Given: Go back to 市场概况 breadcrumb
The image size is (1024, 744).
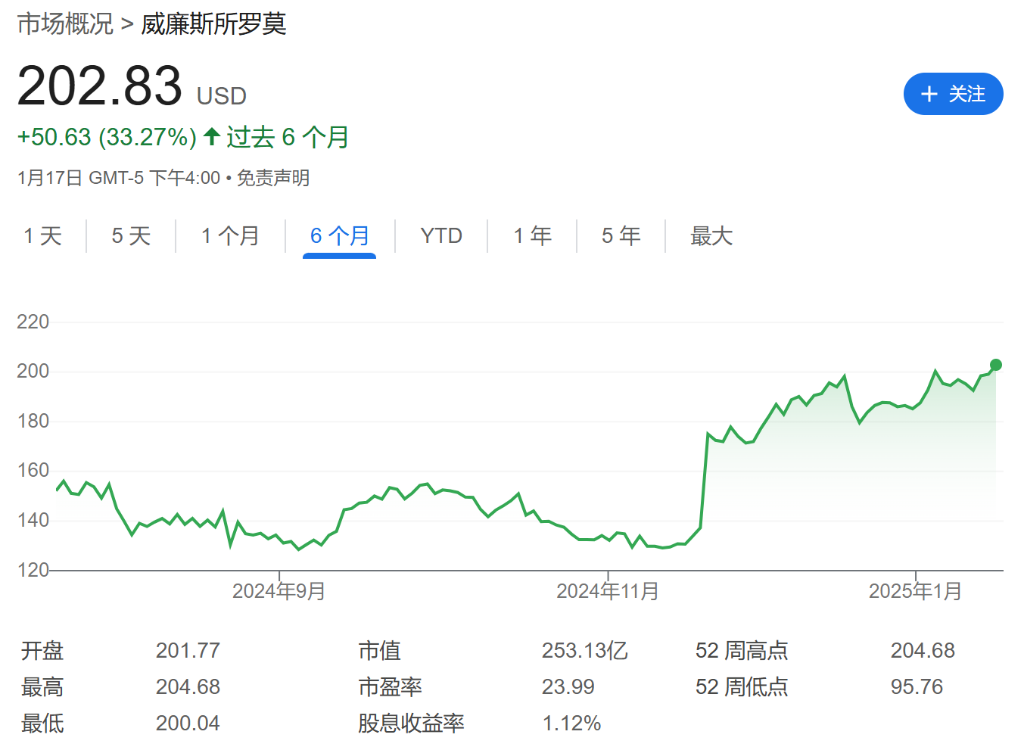Looking at the screenshot, I should coord(62,25).
